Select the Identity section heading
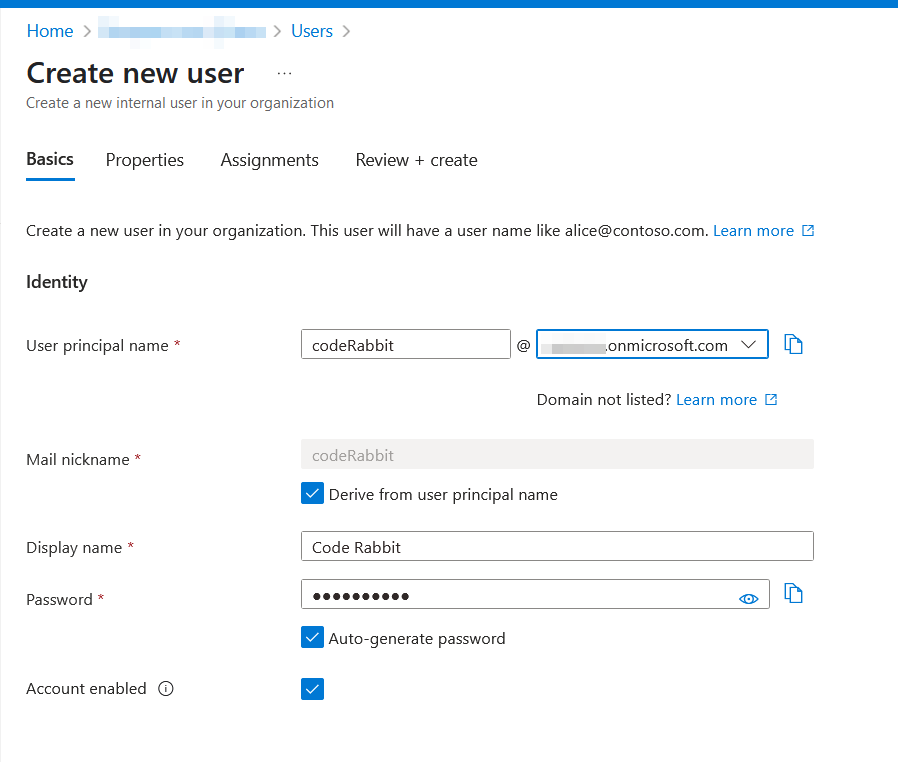Image resolution: width=898 pixels, height=762 pixels. 57,282
